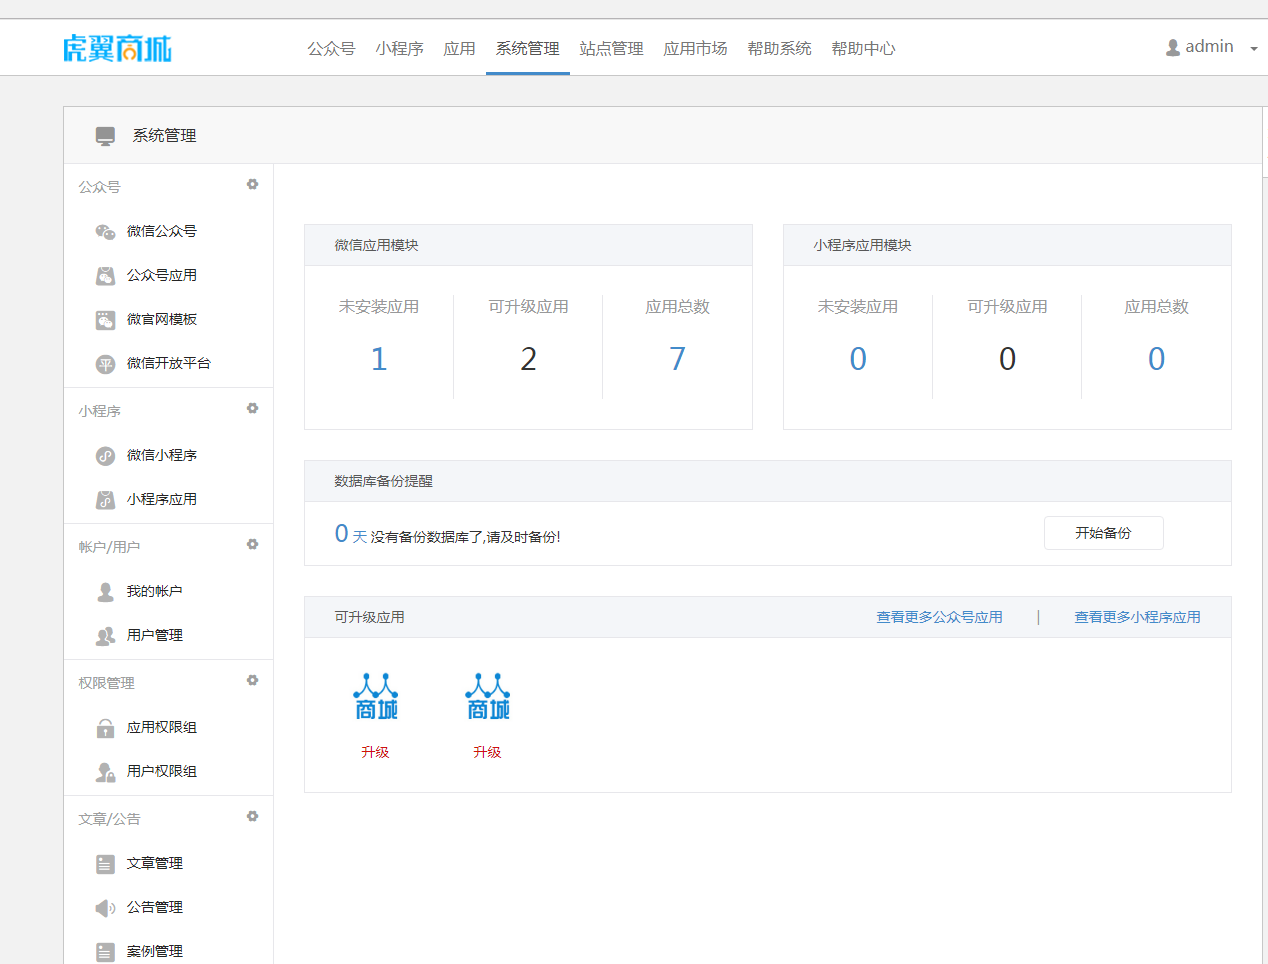Image resolution: width=1268 pixels, height=964 pixels.
Task: Click the 公告管理 speaker icon
Action: tap(105, 908)
